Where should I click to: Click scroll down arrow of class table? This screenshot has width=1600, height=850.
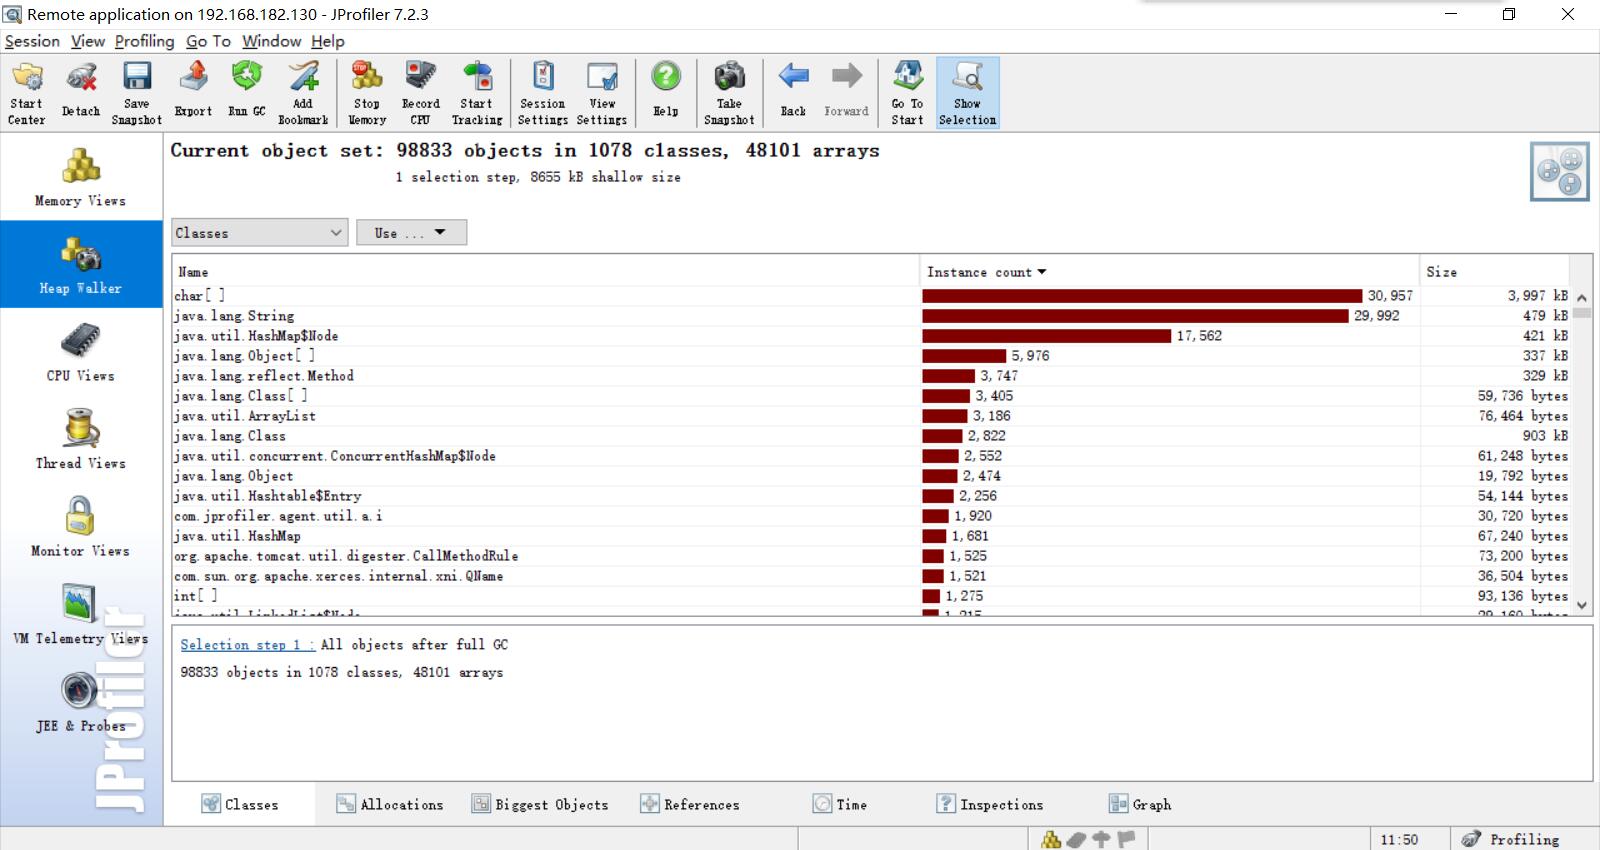tap(1581, 605)
